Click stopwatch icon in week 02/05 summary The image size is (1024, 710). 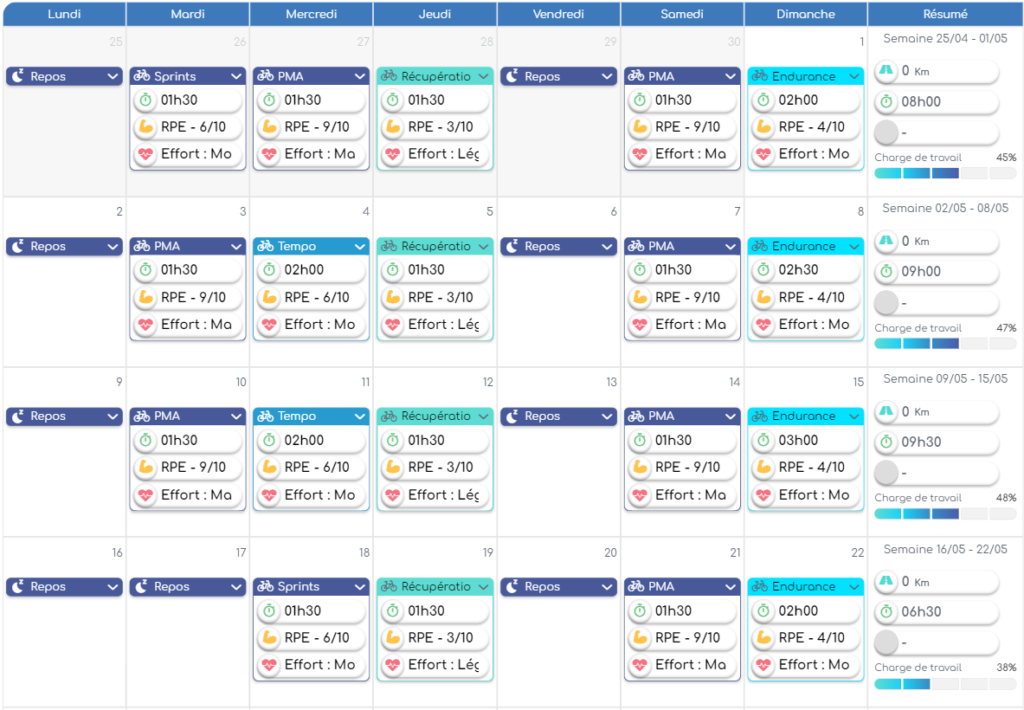click(x=886, y=271)
